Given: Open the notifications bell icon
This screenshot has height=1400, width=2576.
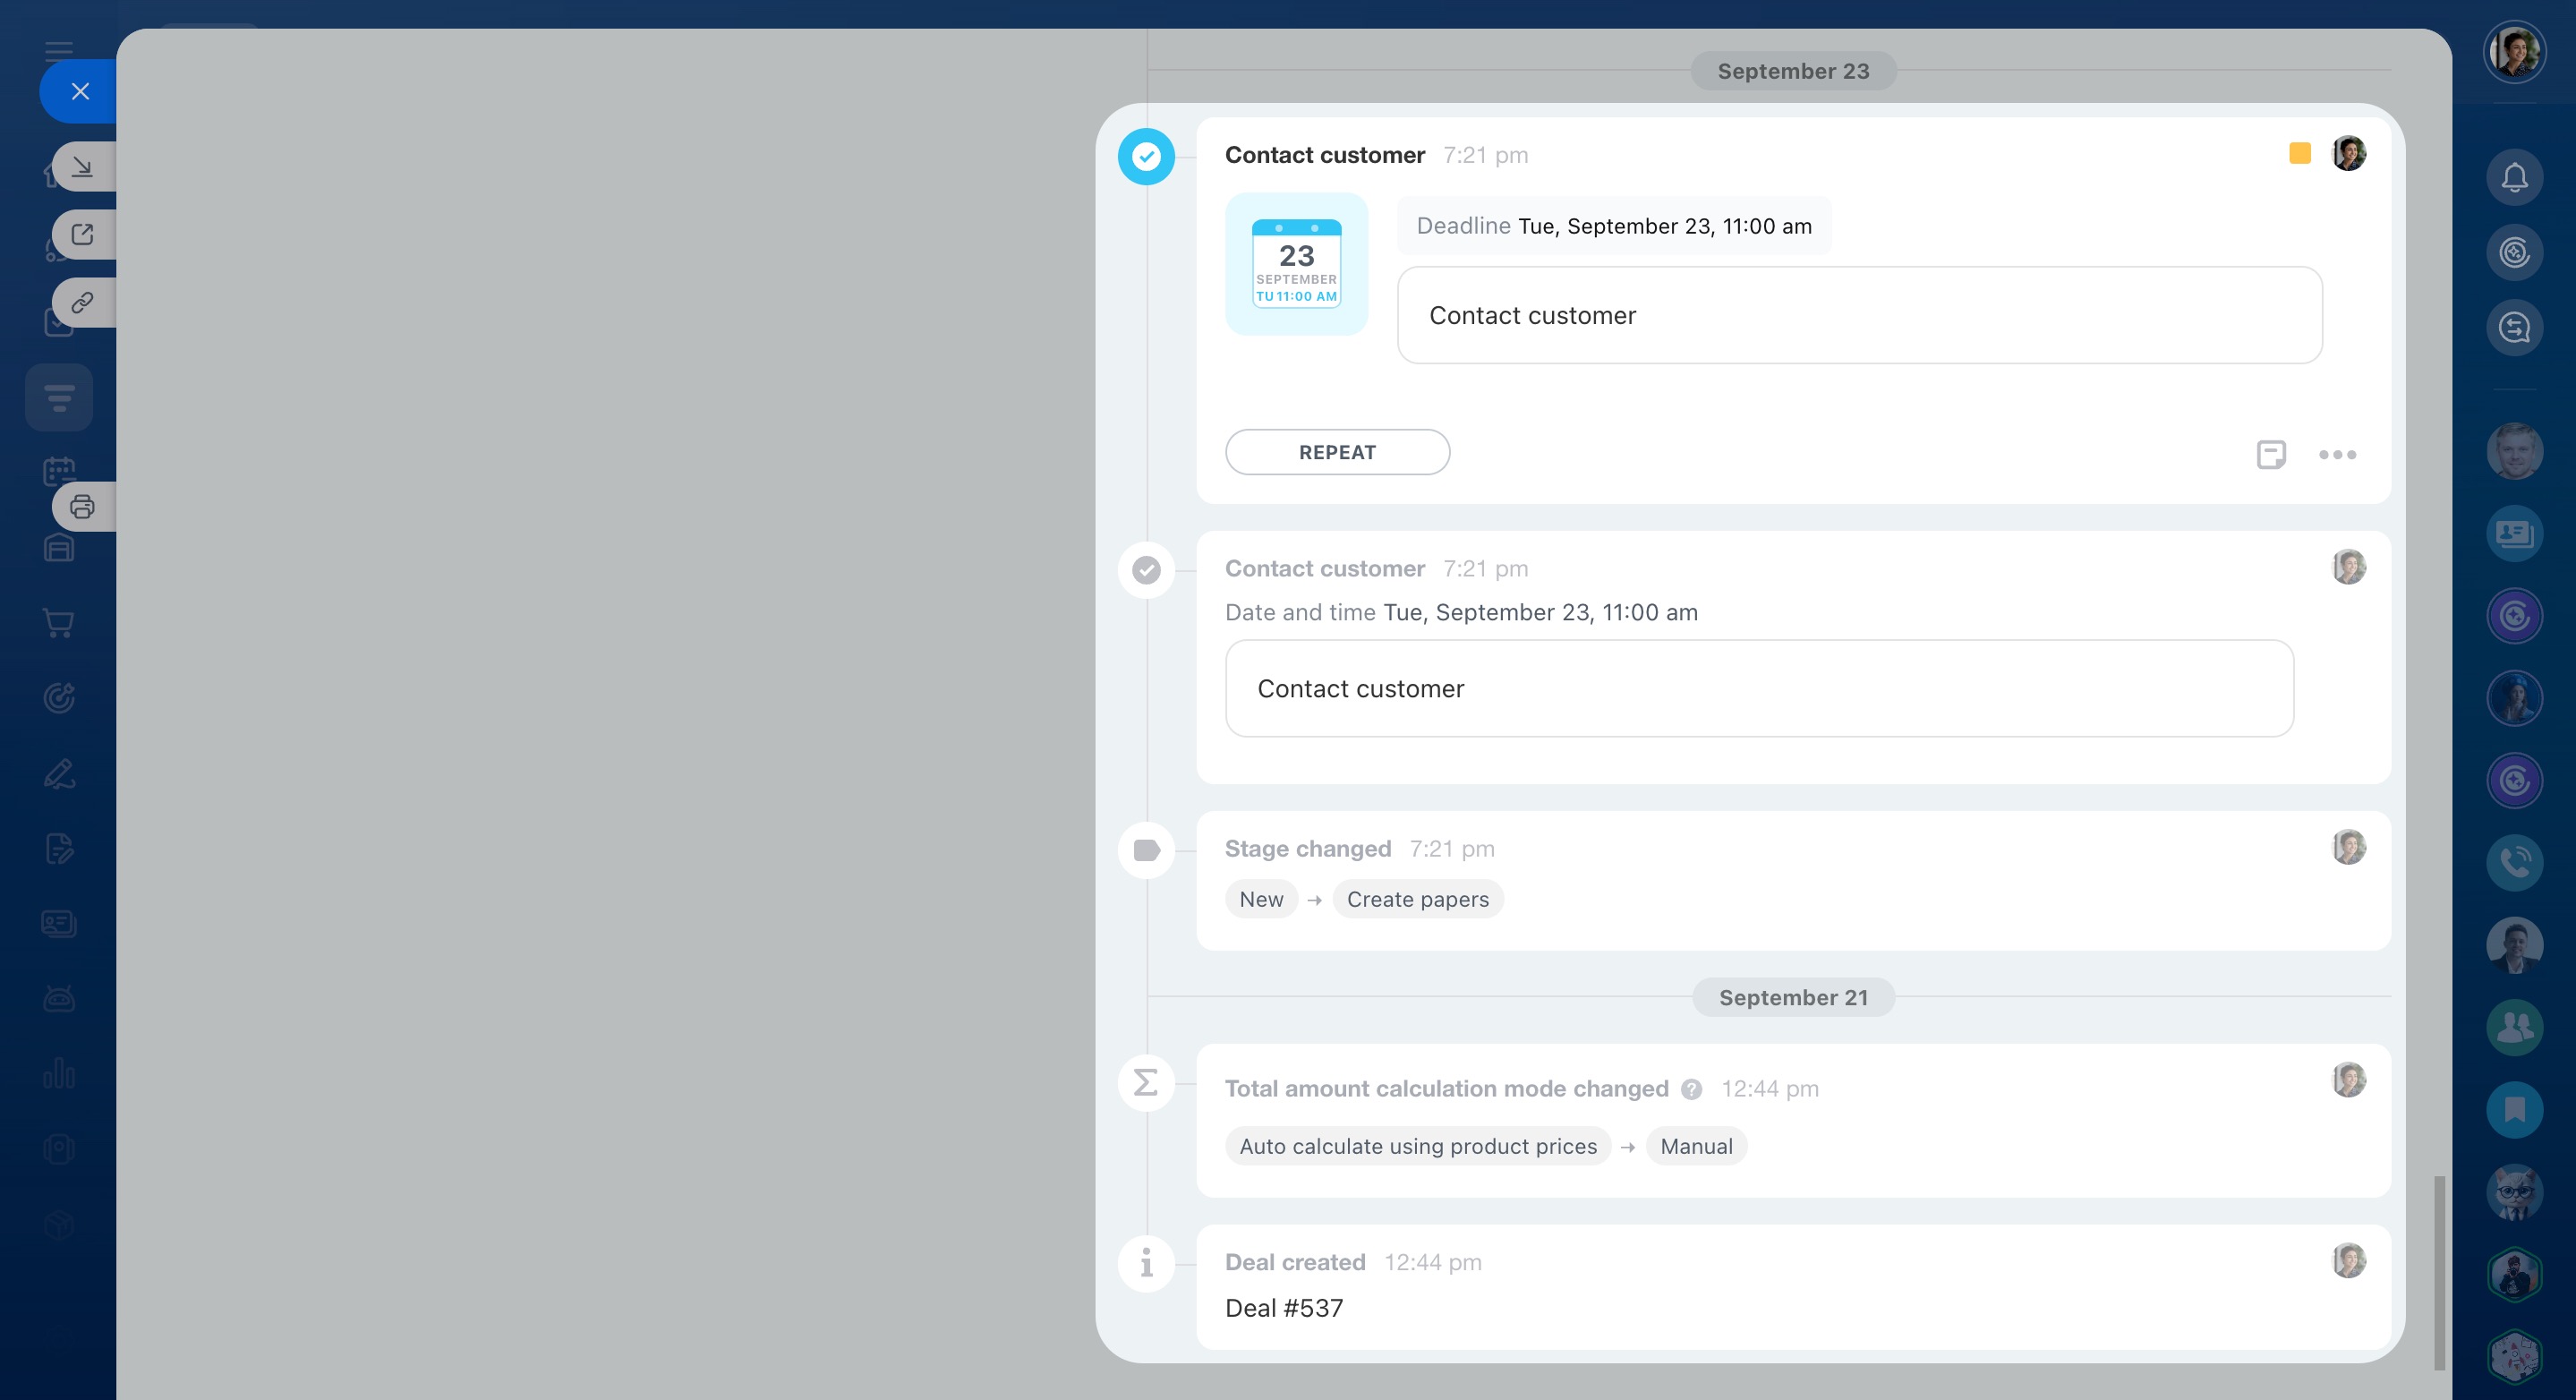Looking at the screenshot, I should (2514, 178).
